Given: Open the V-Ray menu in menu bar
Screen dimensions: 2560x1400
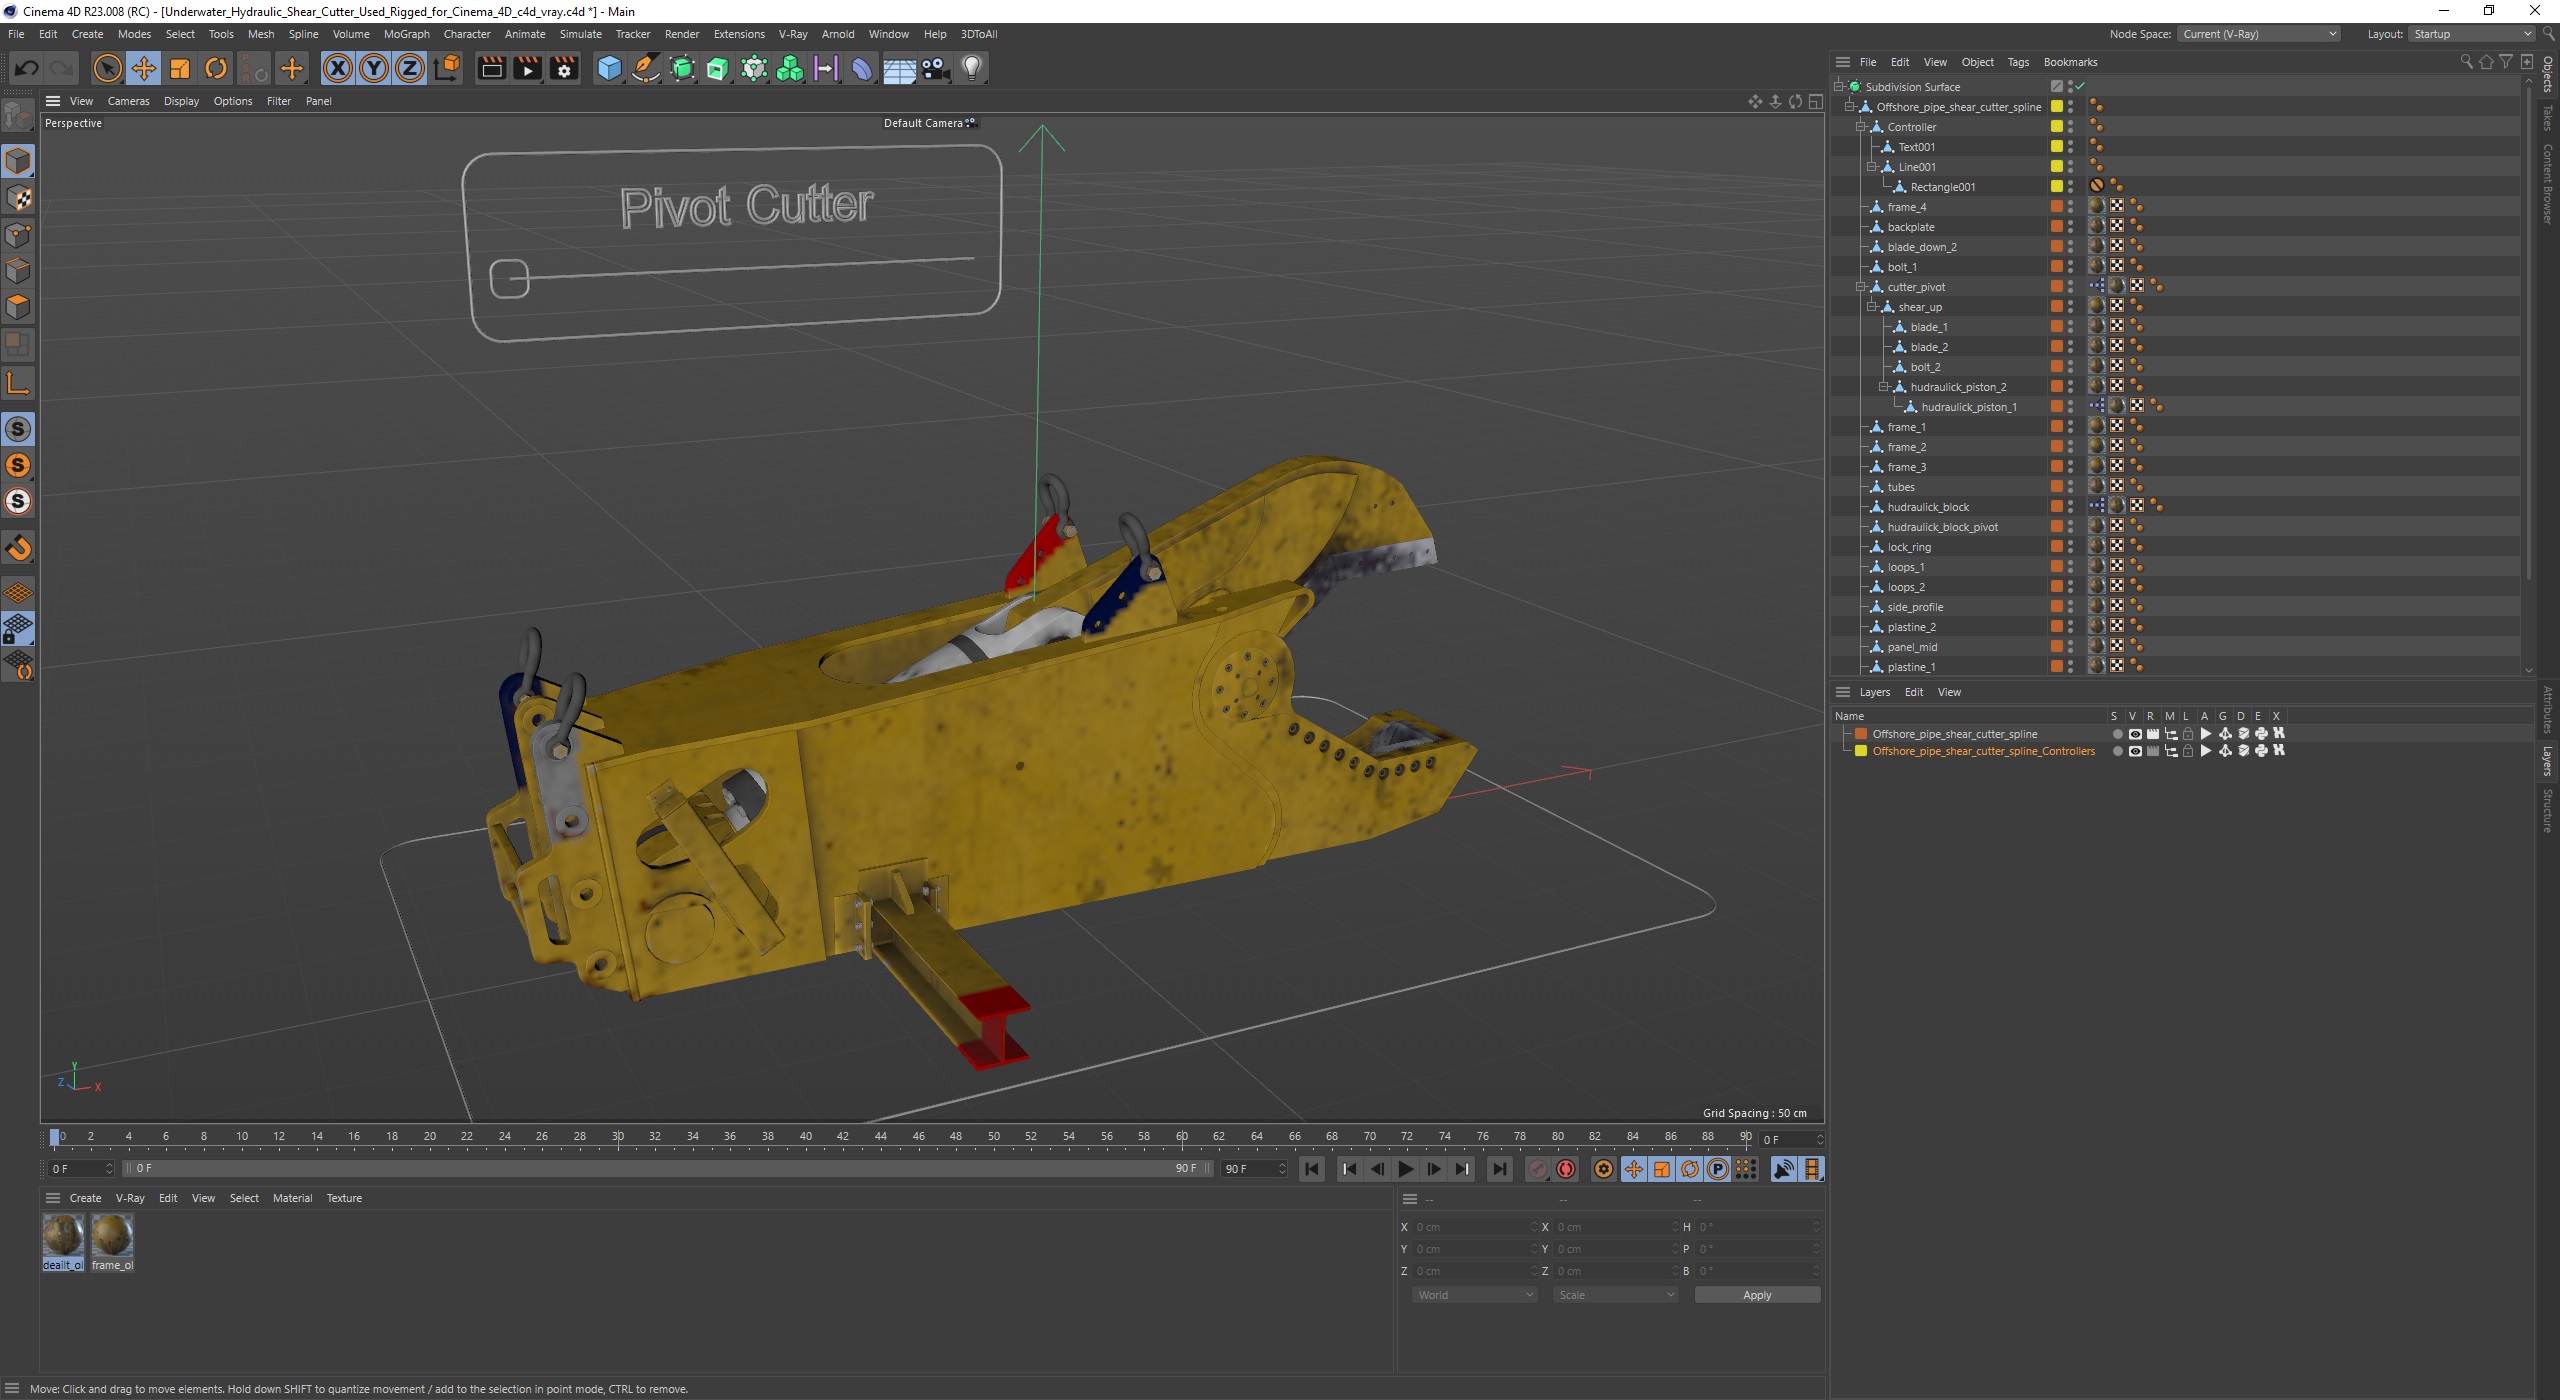Looking at the screenshot, I should [x=793, y=34].
